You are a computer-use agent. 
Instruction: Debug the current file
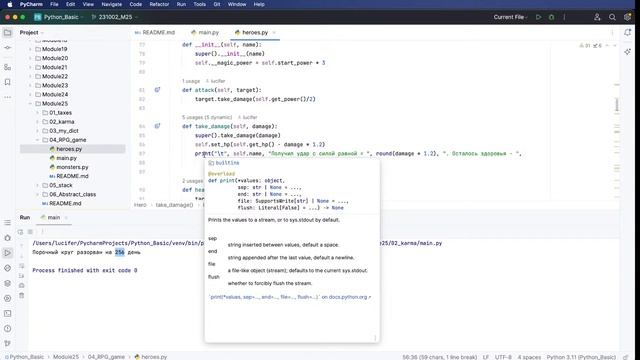[551, 17]
